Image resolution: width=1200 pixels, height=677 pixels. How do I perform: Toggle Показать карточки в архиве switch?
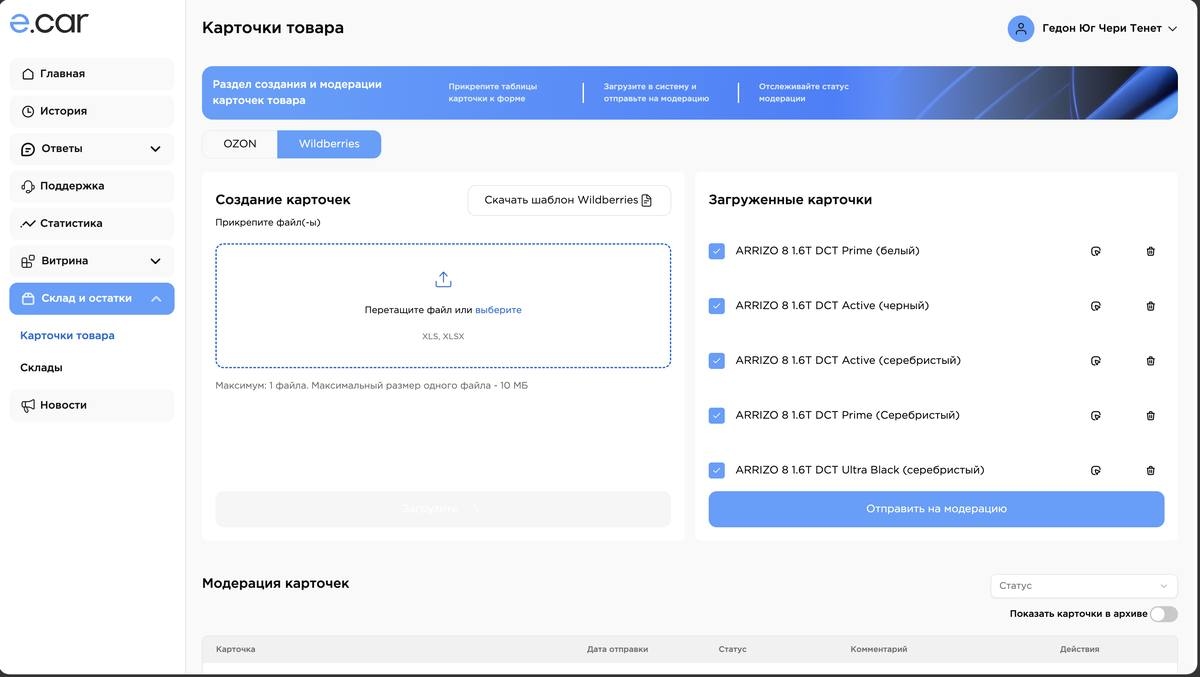(x=1164, y=614)
